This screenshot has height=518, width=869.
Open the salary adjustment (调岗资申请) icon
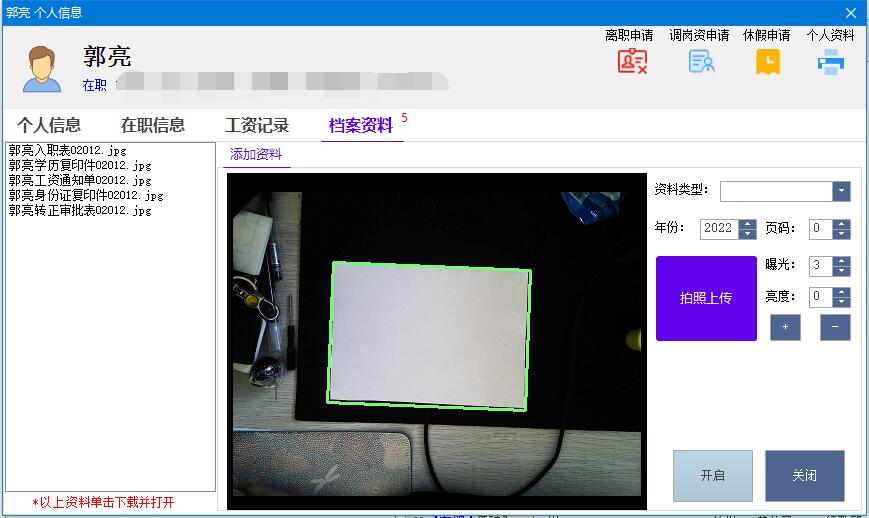[701, 62]
